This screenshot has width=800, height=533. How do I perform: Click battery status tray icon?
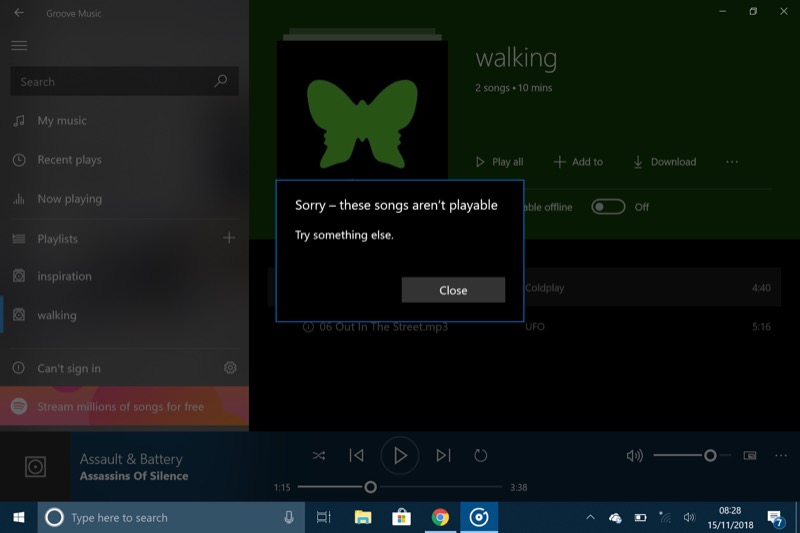point(640,518)
